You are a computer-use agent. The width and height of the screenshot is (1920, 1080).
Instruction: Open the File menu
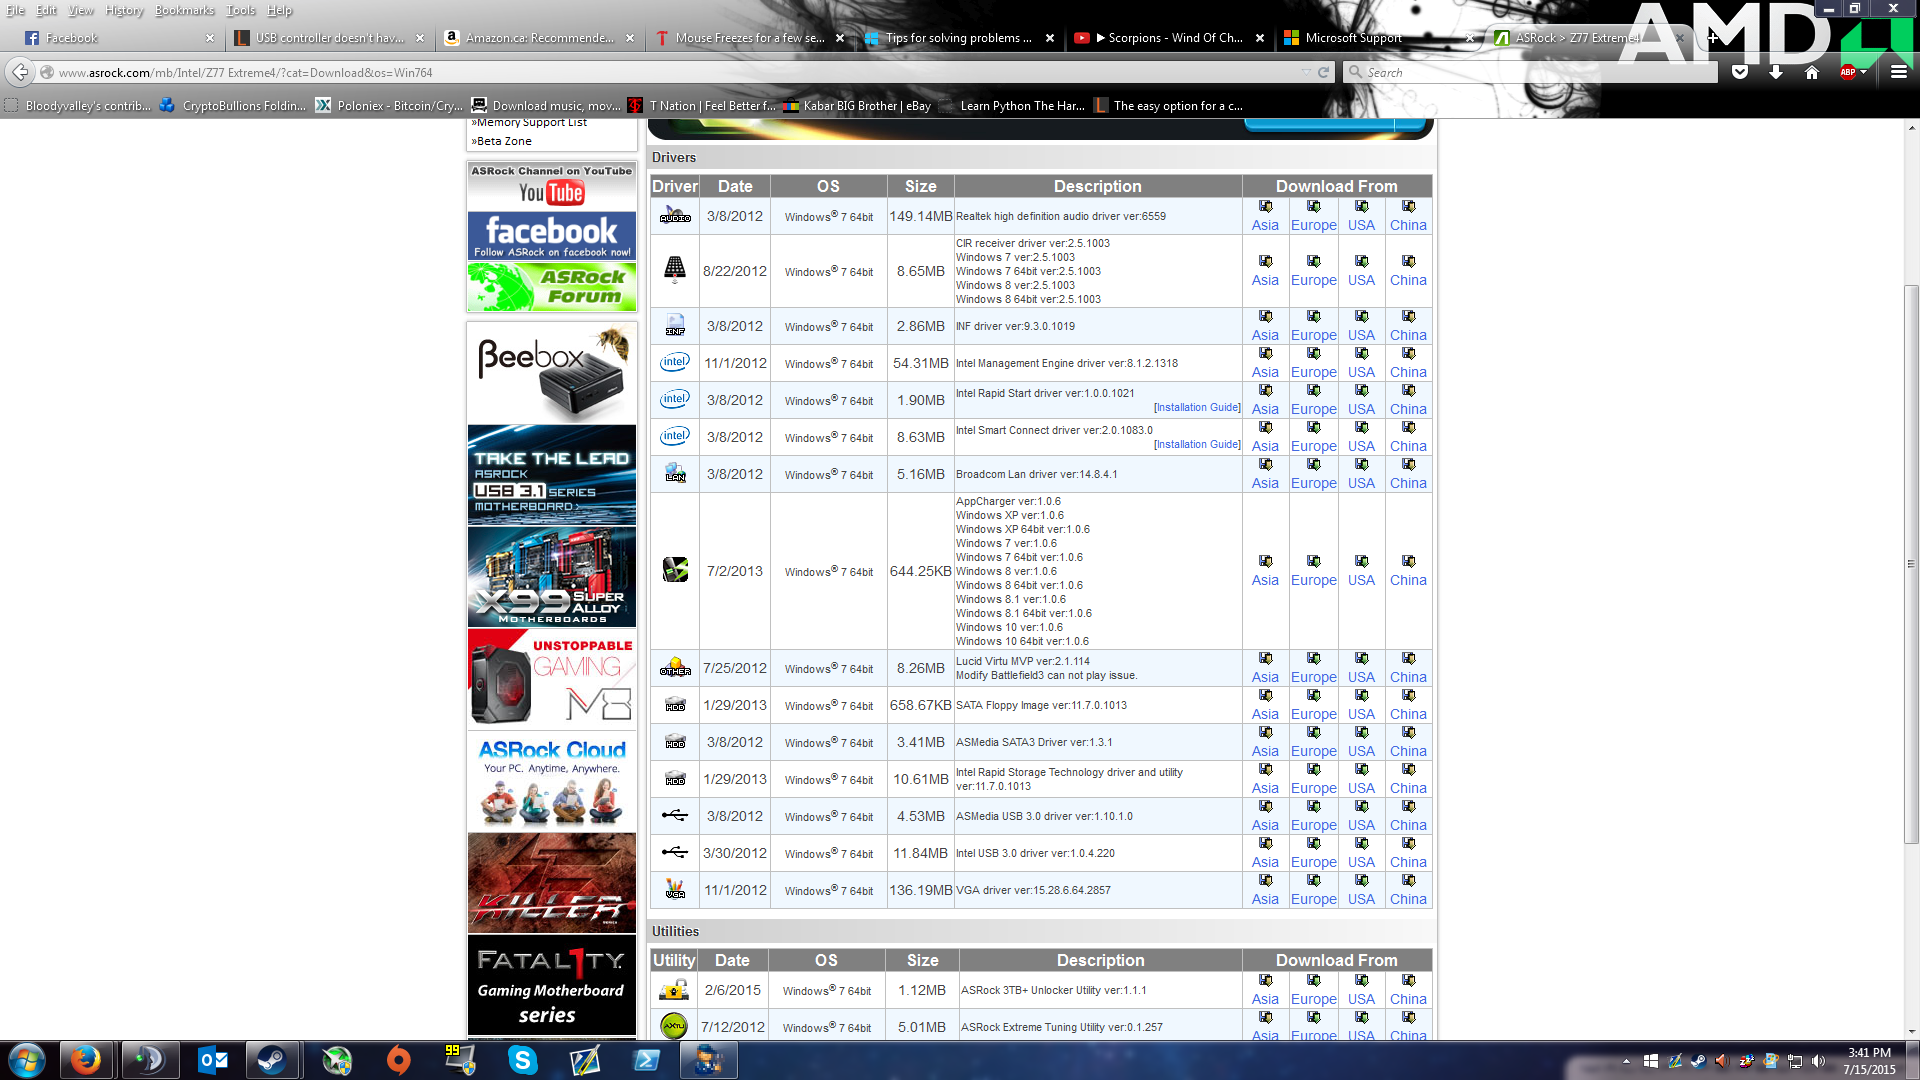coord(15,10)
